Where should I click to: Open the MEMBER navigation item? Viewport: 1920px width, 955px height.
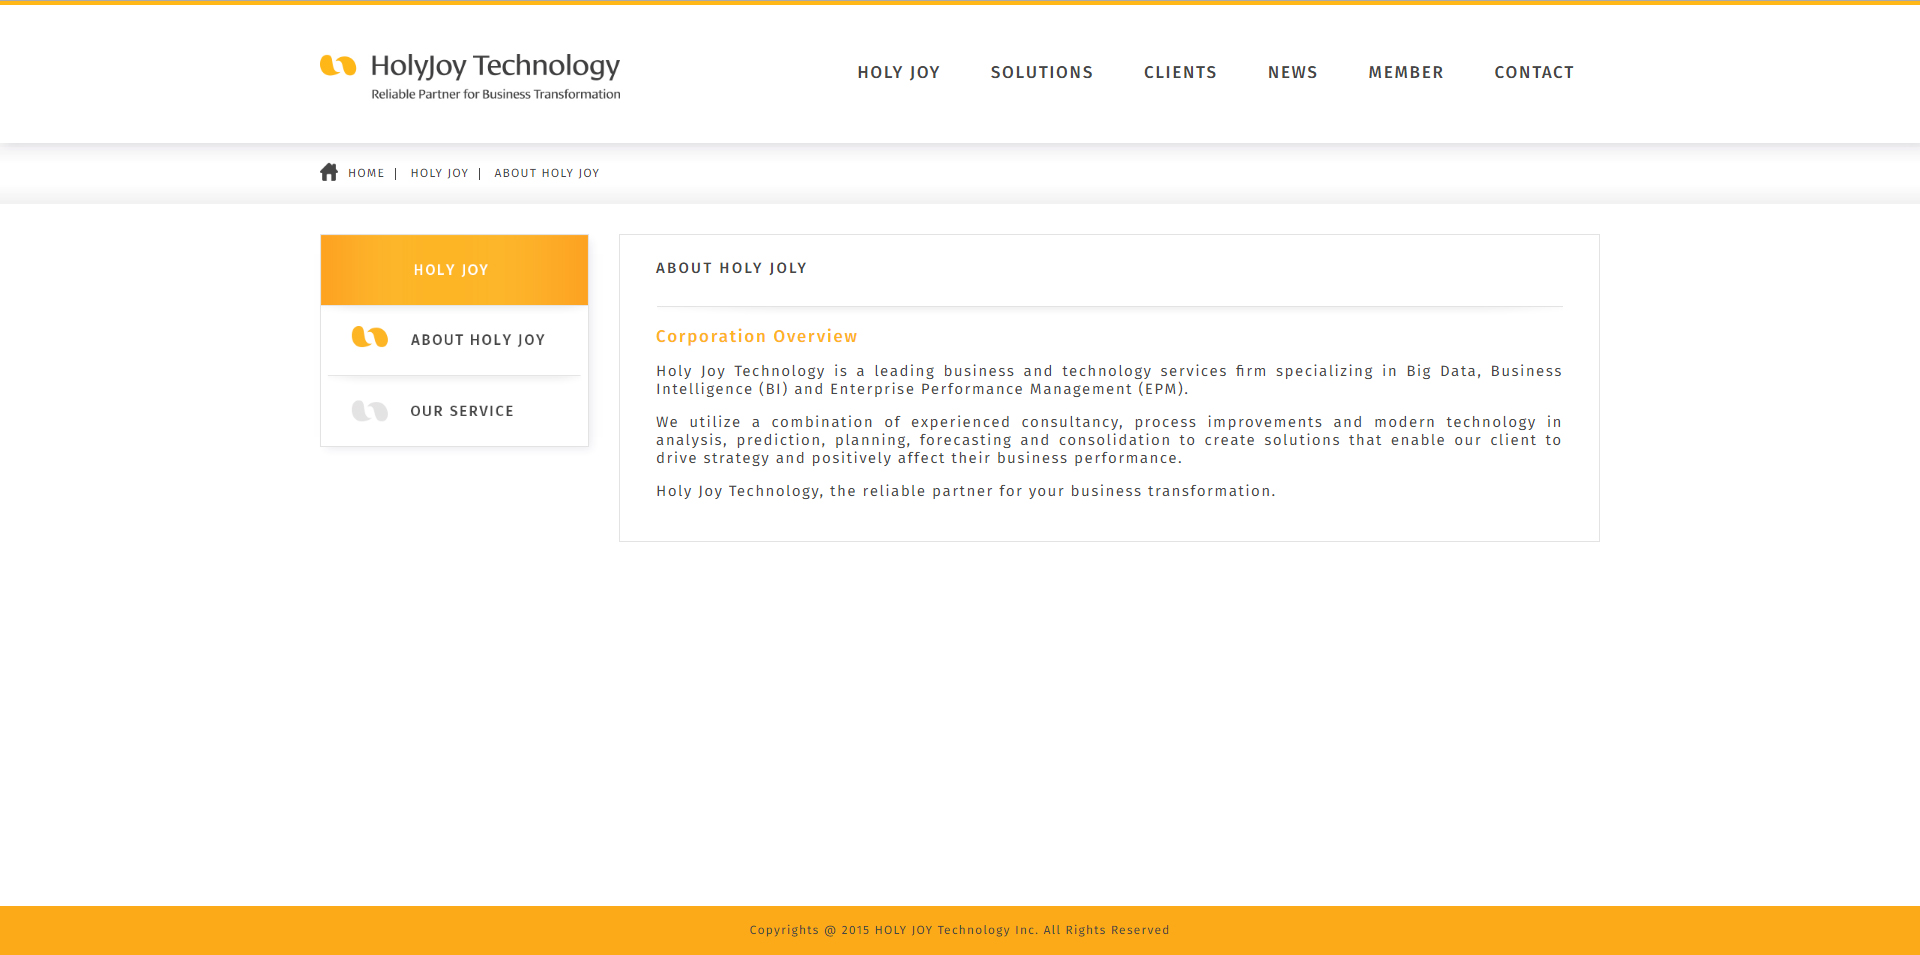[1406, 72]
